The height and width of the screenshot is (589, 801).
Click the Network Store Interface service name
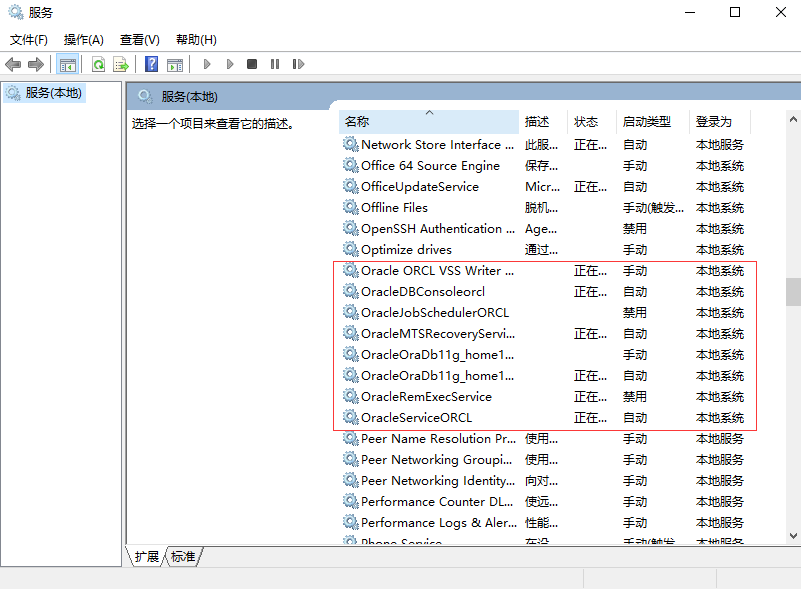[x=437, y=145]
